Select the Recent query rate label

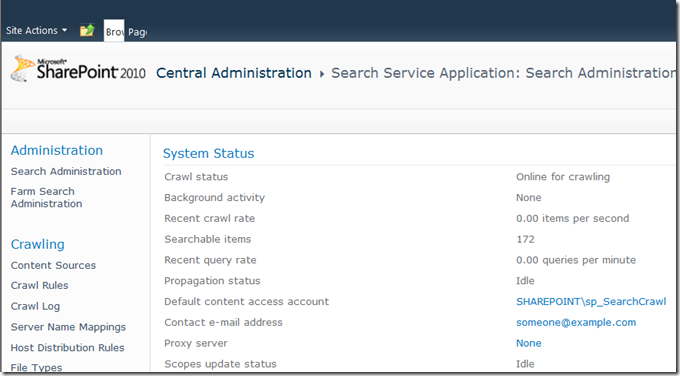tap(210, 260)
